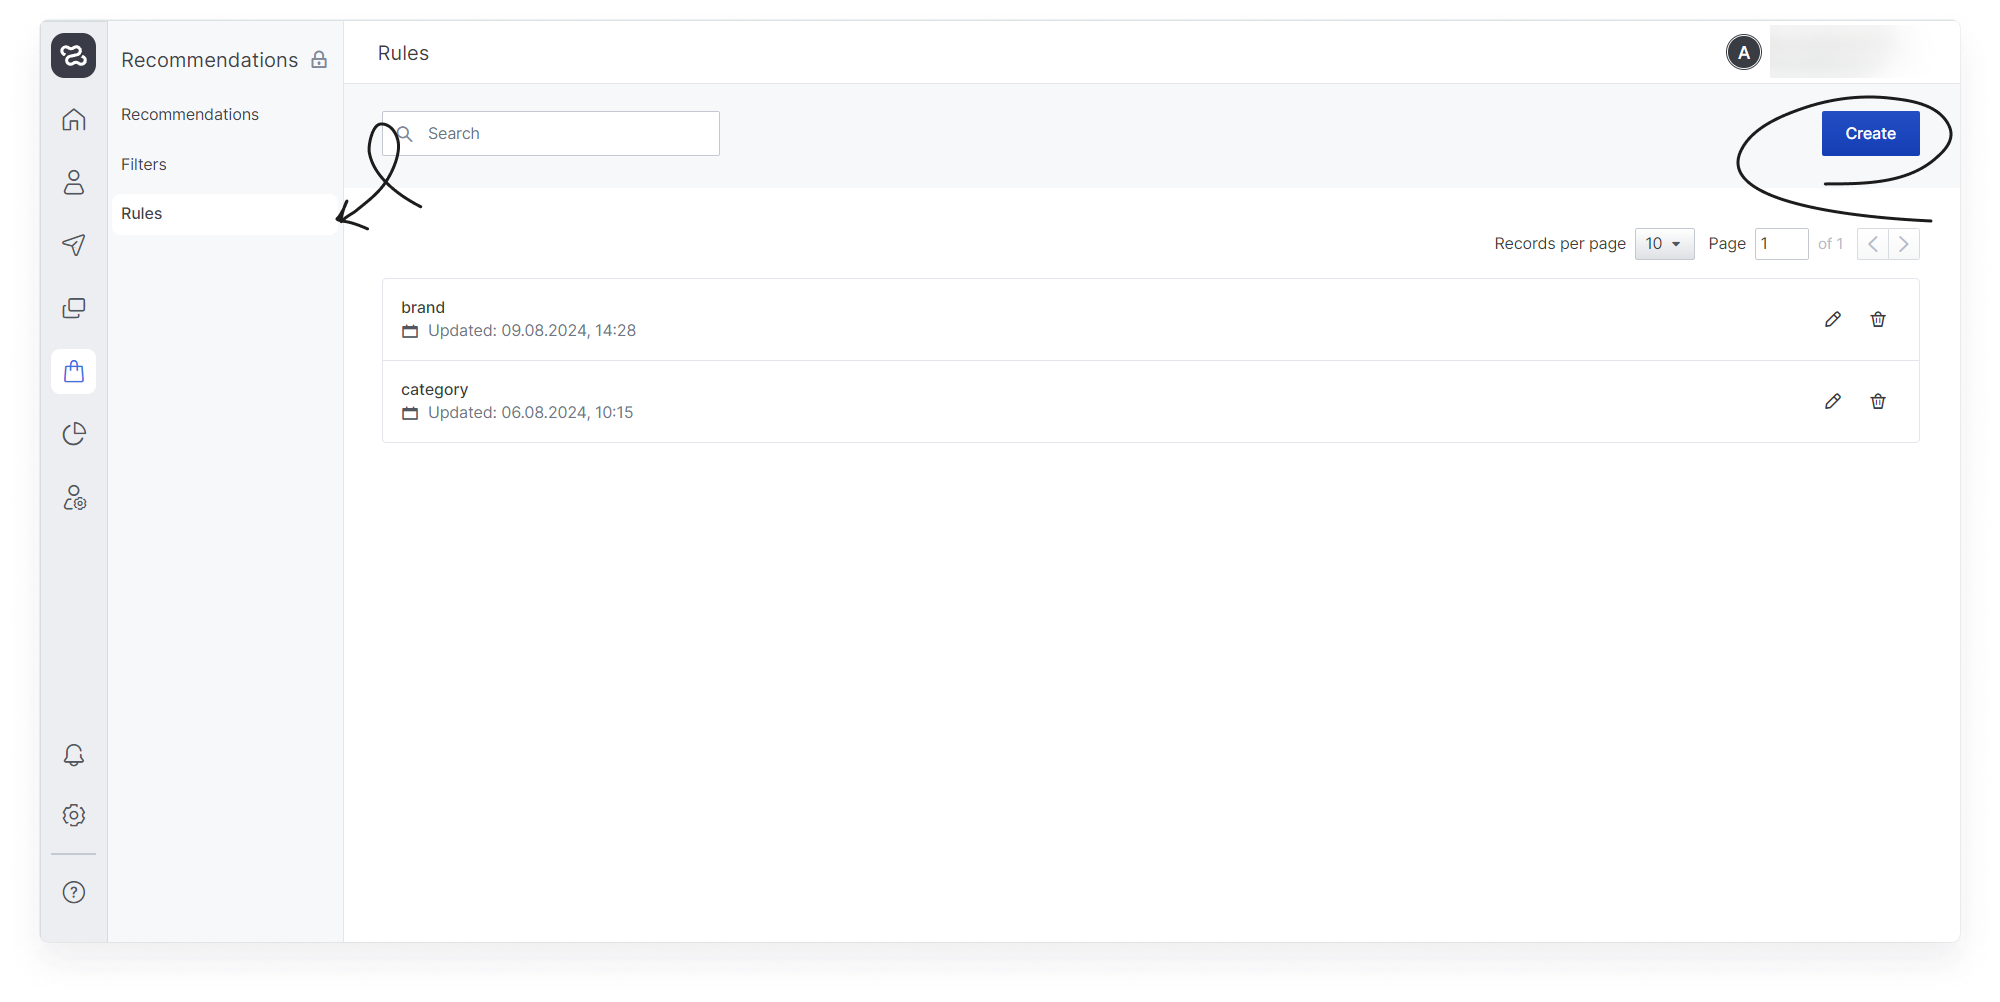Go to the previous page with the left chevron
Image resolution: width=2000 pixels, height=1002 pixels.
tap(1873, 244)
